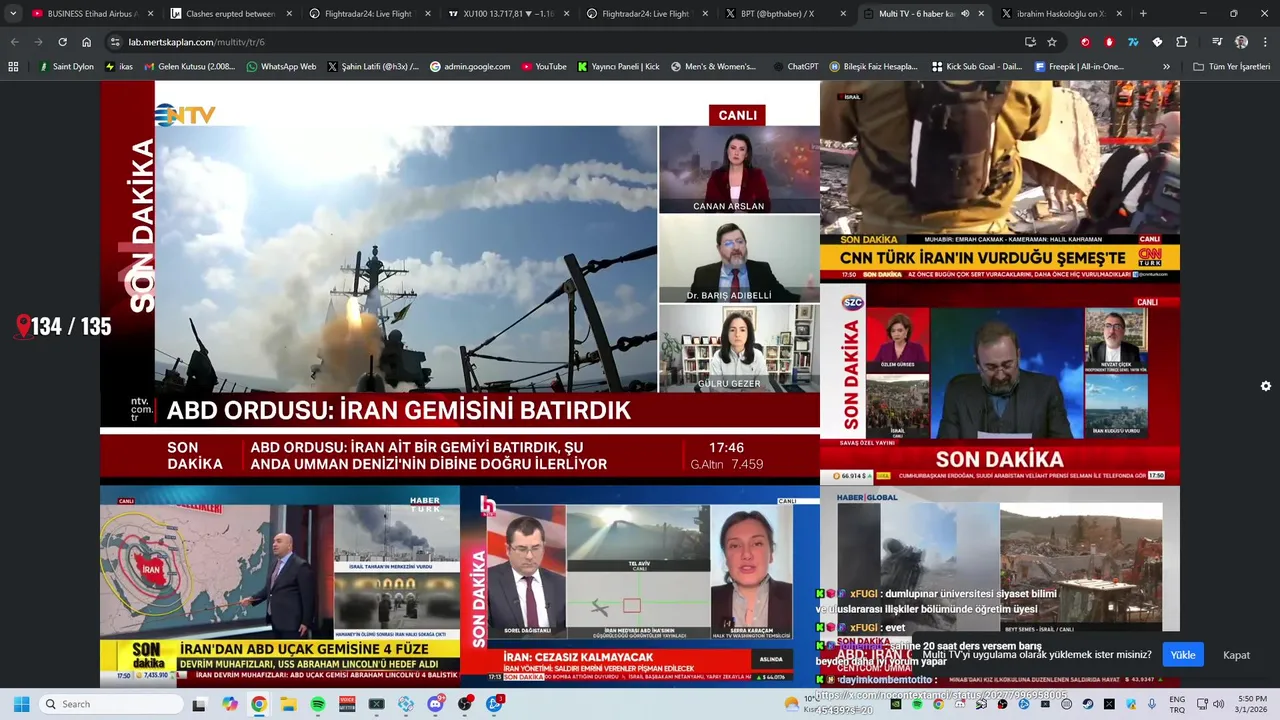This screenshot has width=1280, height=720.
Task: Select the Haber Global stream
Action: coord(1000,586)
